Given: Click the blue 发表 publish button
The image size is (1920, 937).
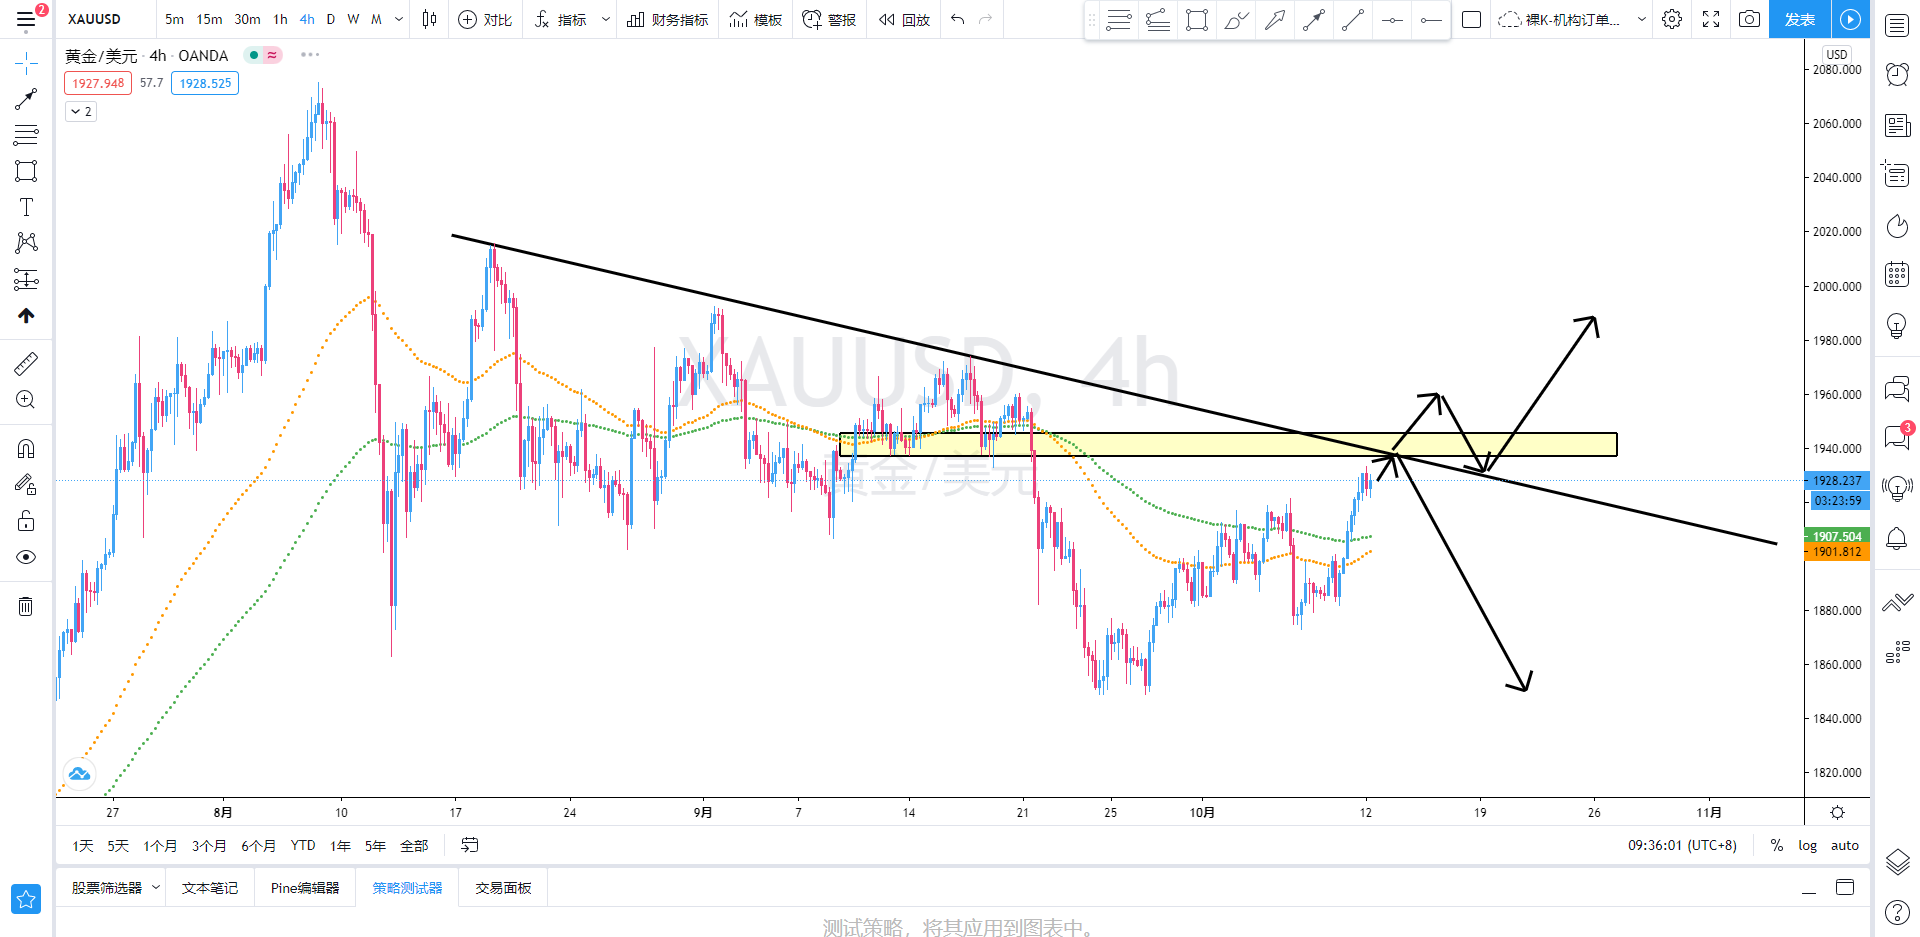Looking at the screenshot, I should 1799,19.
